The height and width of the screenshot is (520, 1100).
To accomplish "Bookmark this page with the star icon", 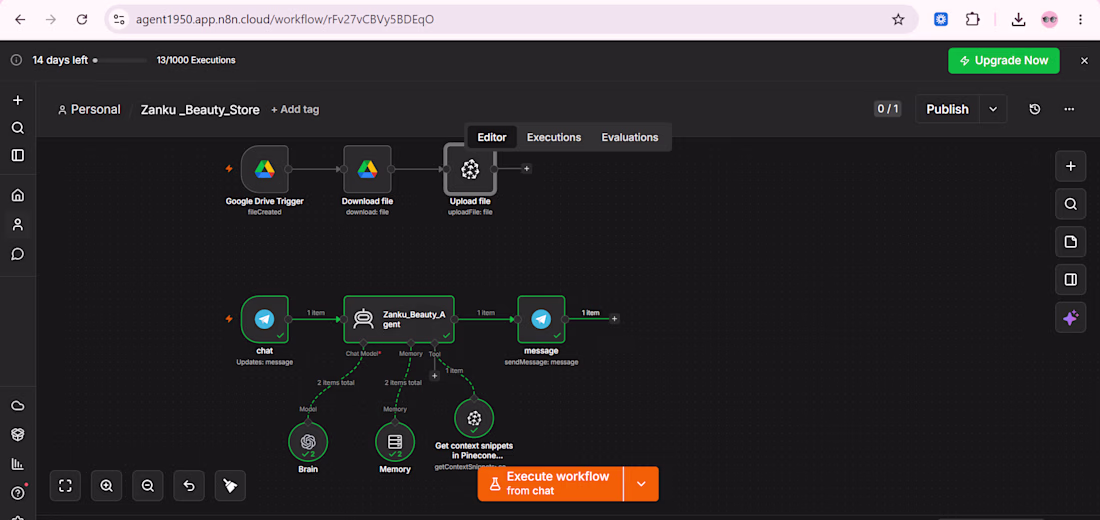I will pos(898,20).
